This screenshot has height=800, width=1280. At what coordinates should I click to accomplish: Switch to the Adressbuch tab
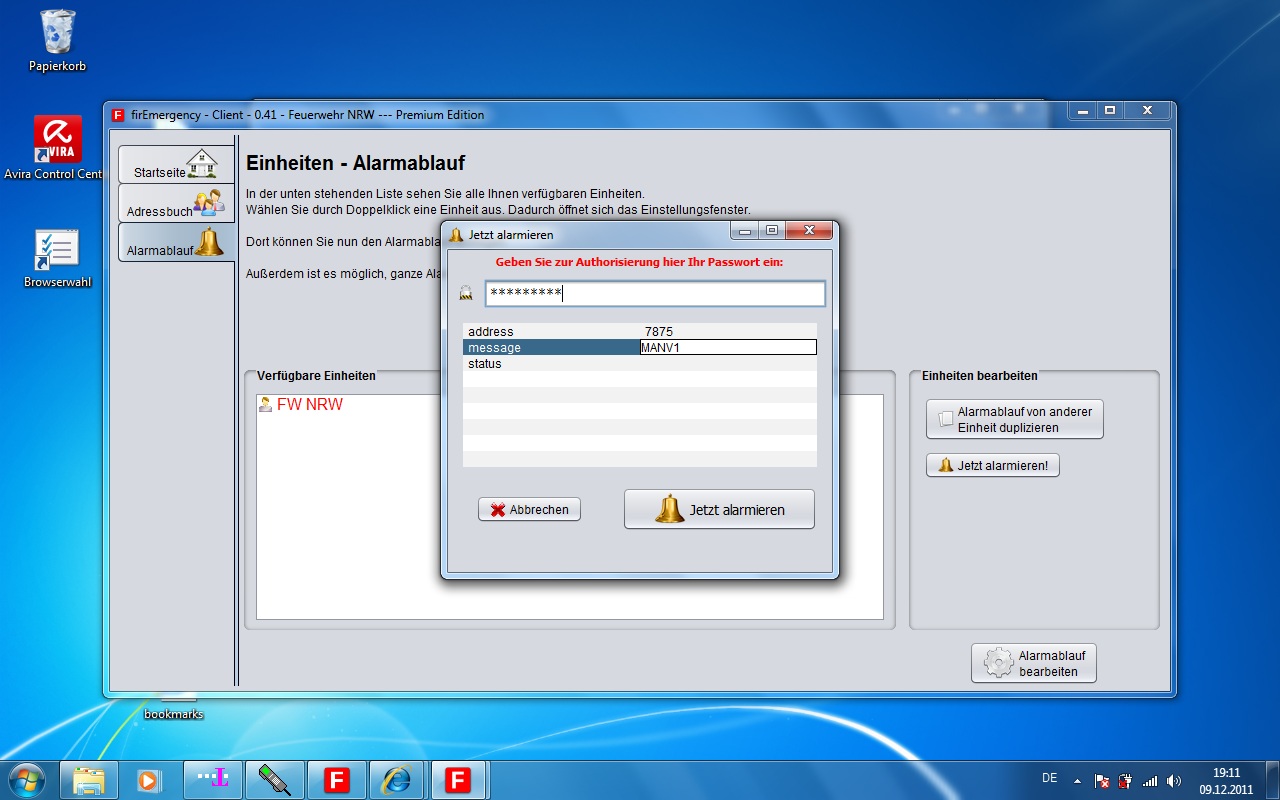click(x=176, y=204)
